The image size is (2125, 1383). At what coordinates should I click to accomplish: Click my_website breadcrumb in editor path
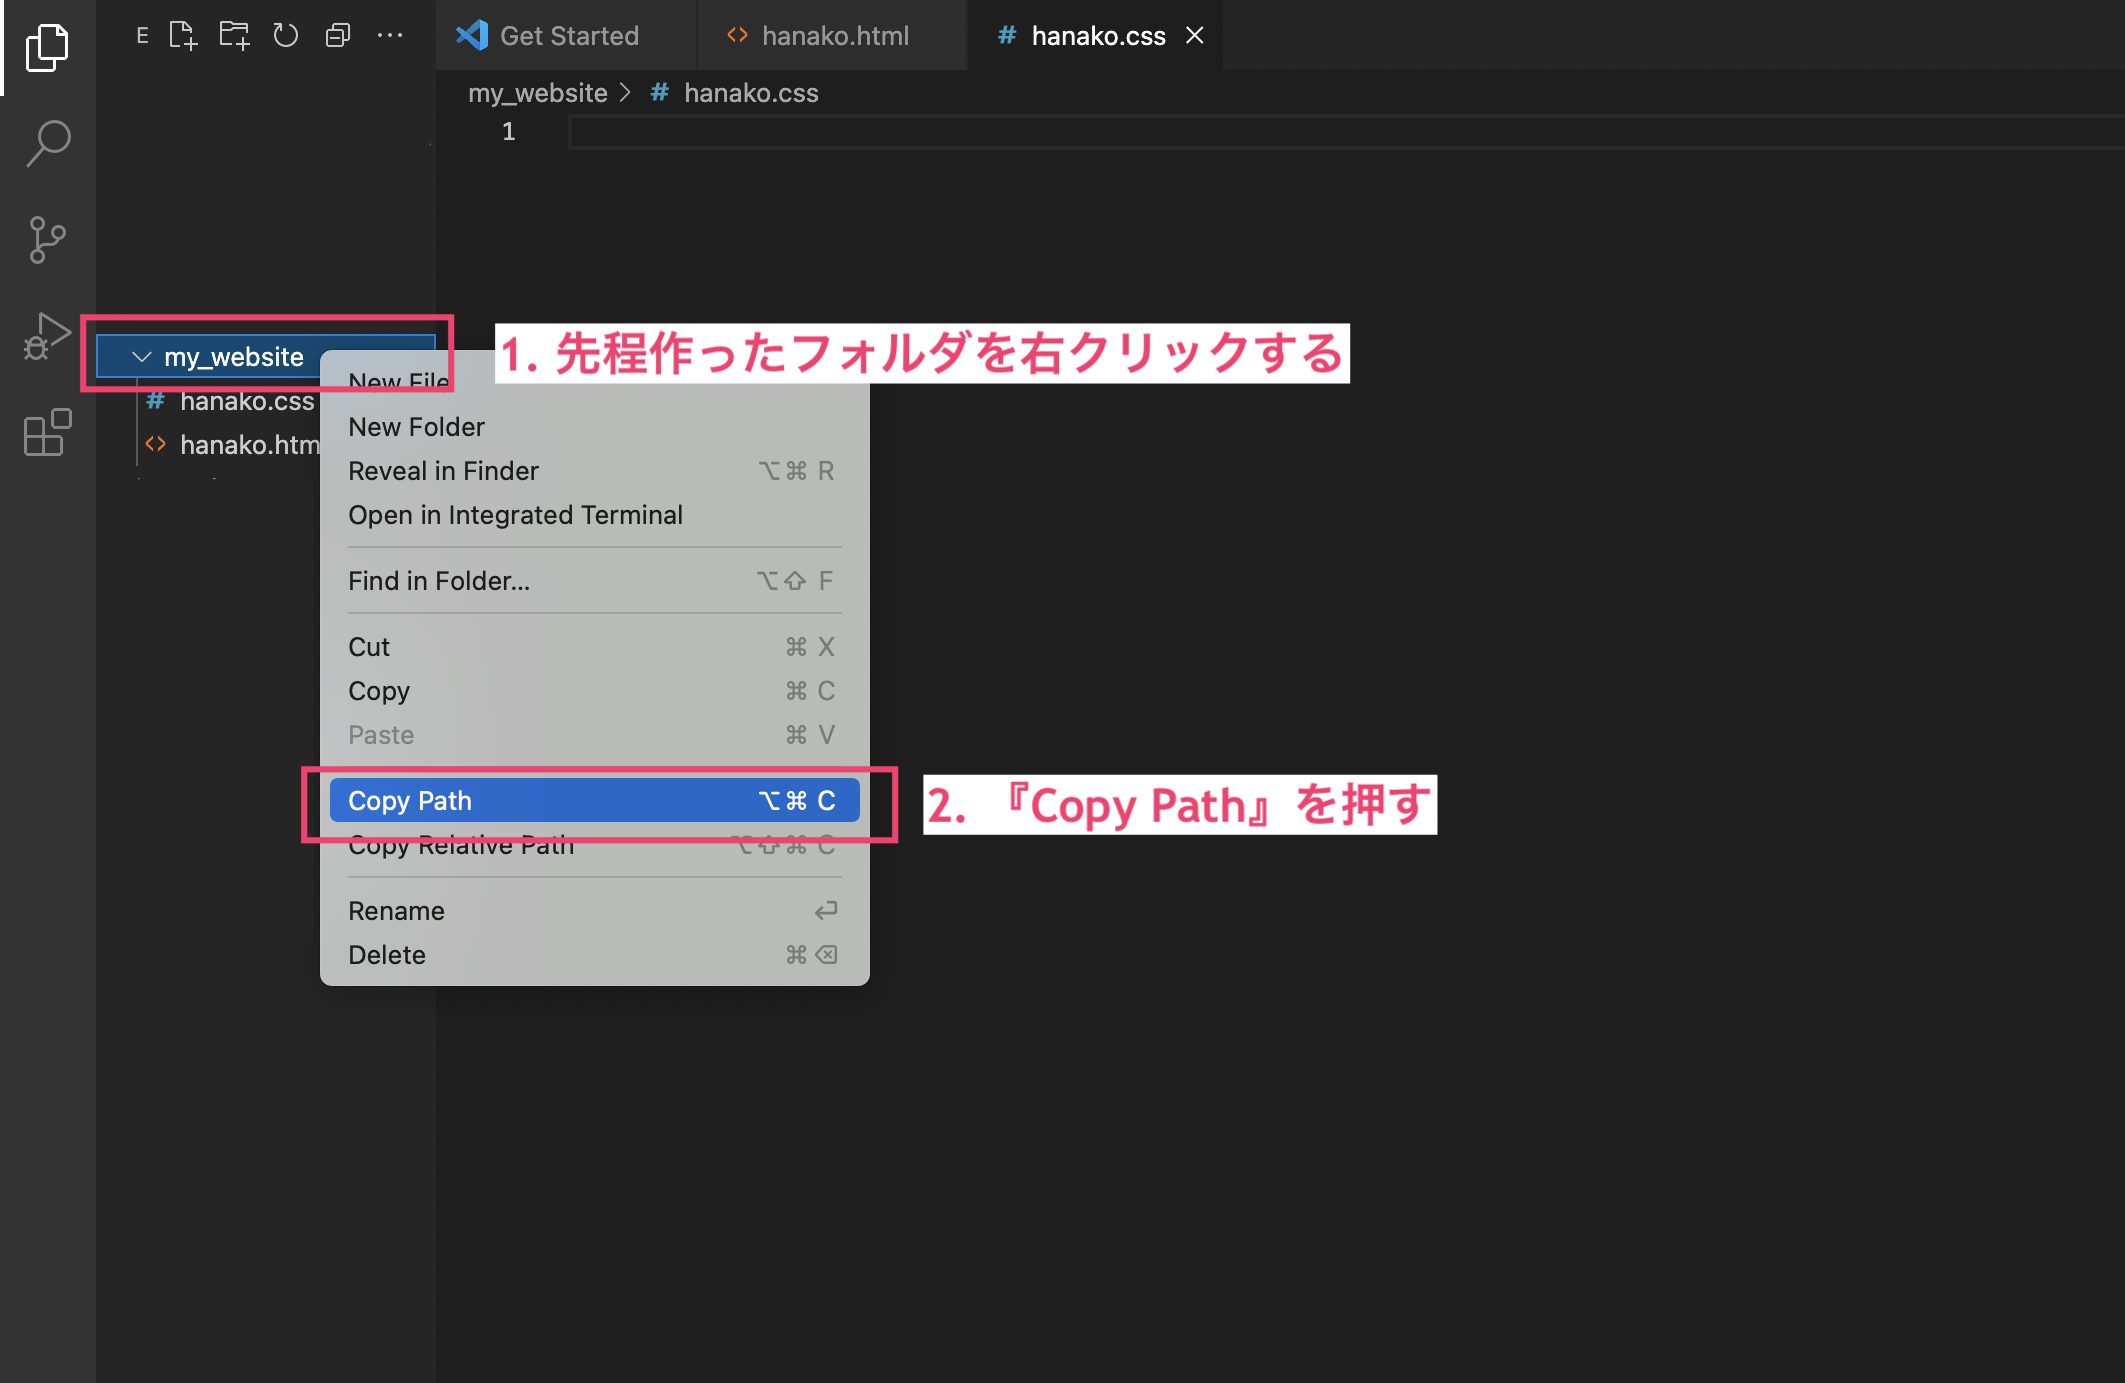click(537, 93)
